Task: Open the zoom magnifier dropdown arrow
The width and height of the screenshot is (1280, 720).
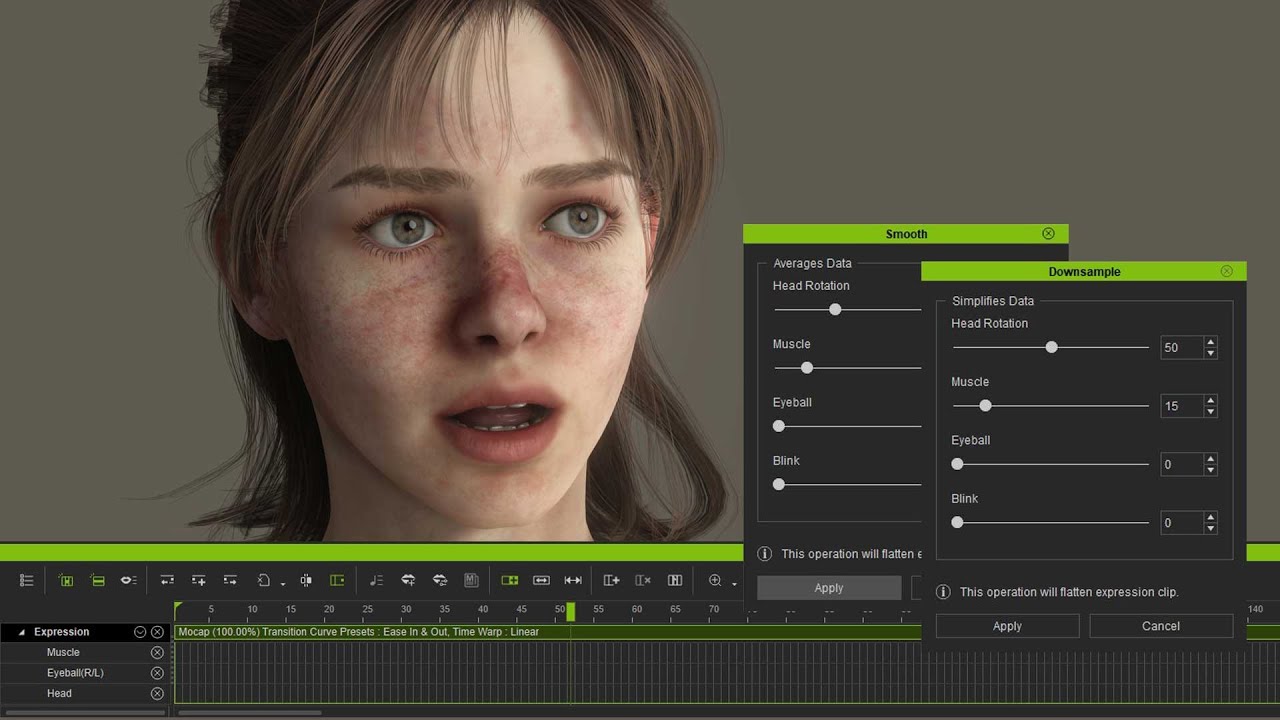Action: coord(734,583)
